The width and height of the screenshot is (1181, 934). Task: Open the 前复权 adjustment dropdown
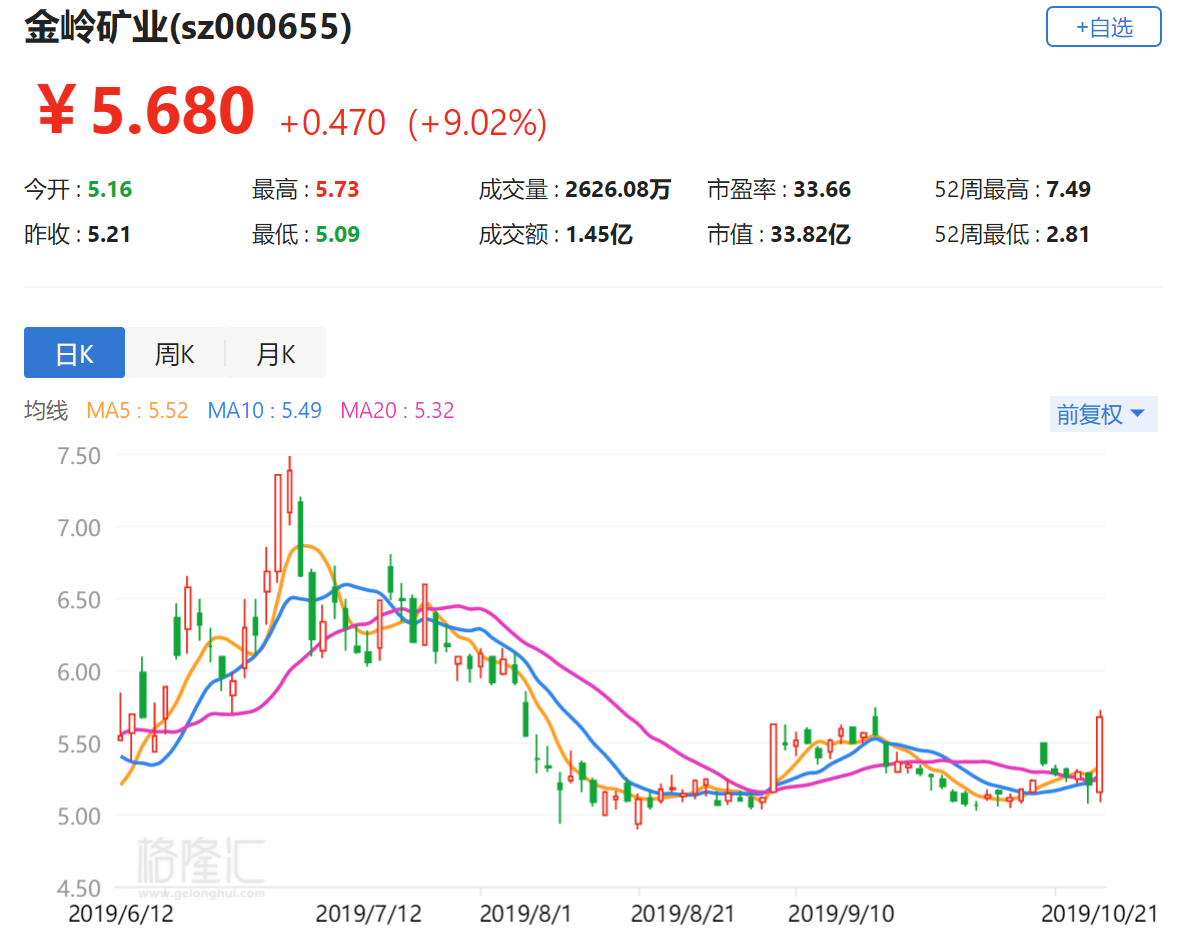coord(1103,414)
